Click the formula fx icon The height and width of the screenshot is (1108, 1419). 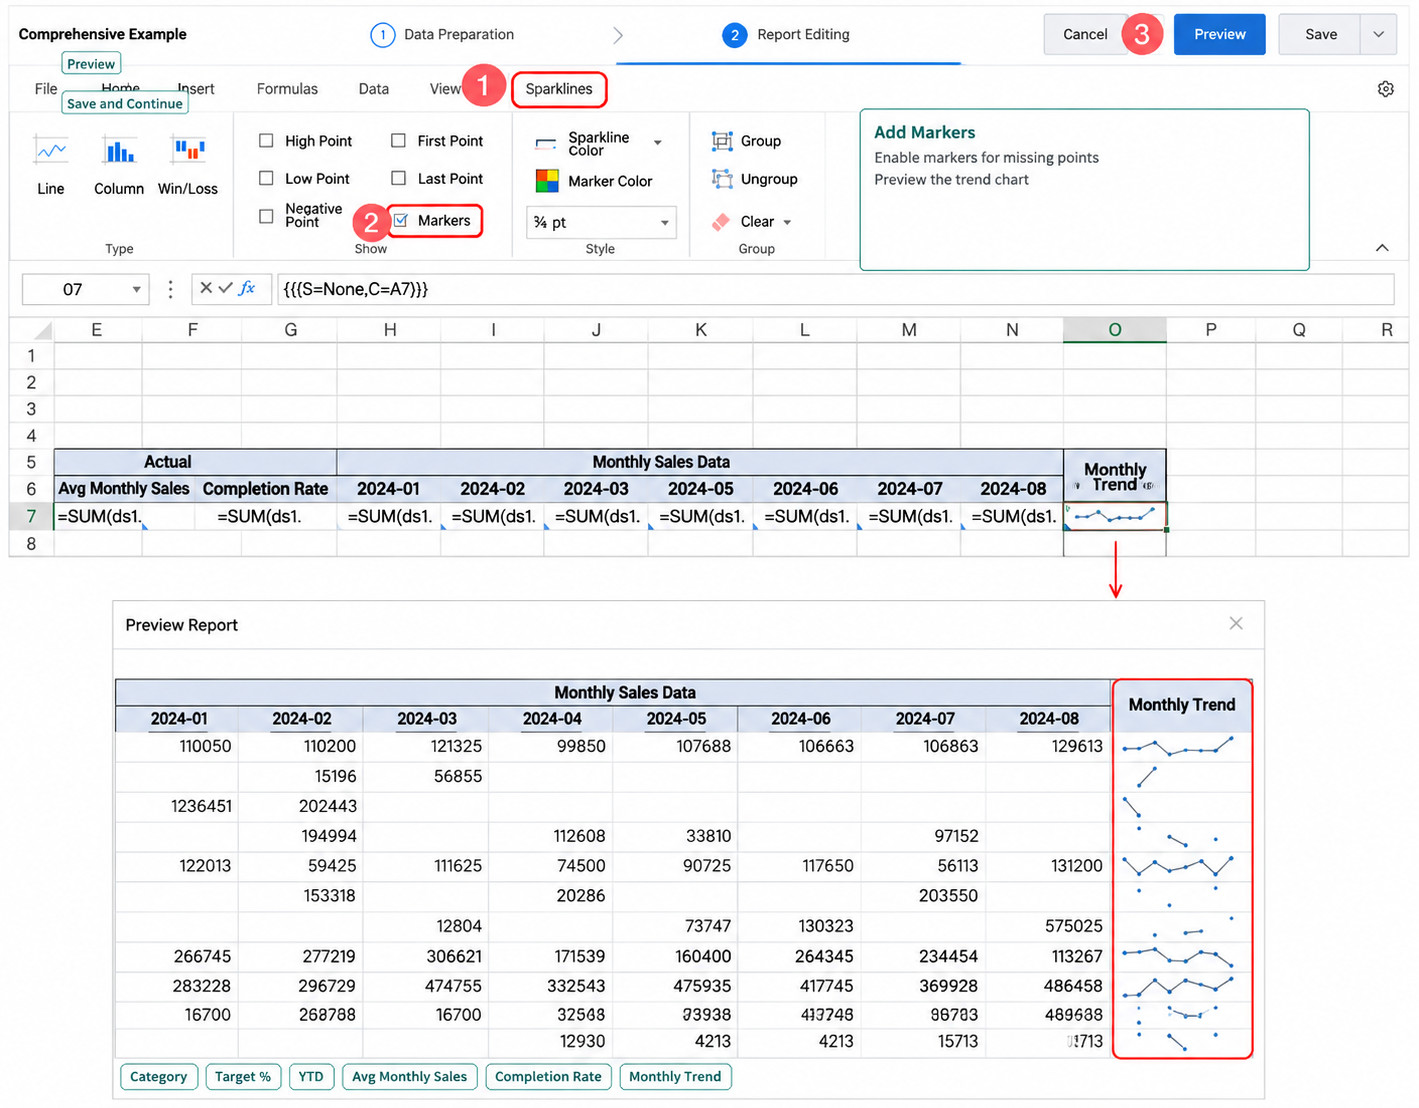247,288
